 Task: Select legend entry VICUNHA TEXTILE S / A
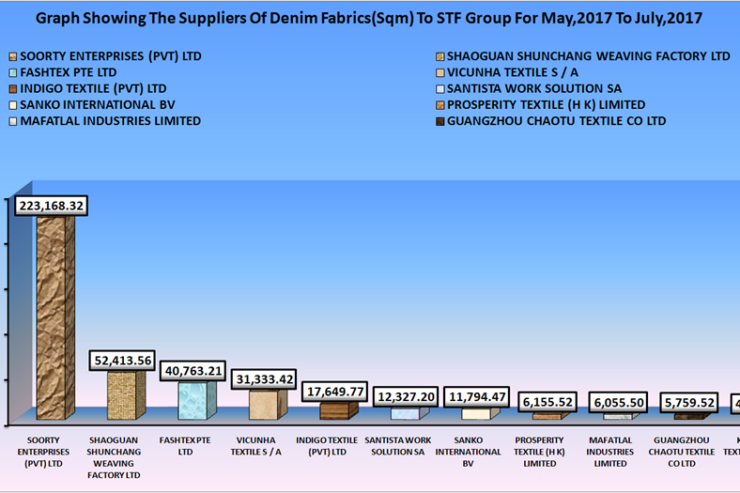pyautogui.click(x=512, y=72)
